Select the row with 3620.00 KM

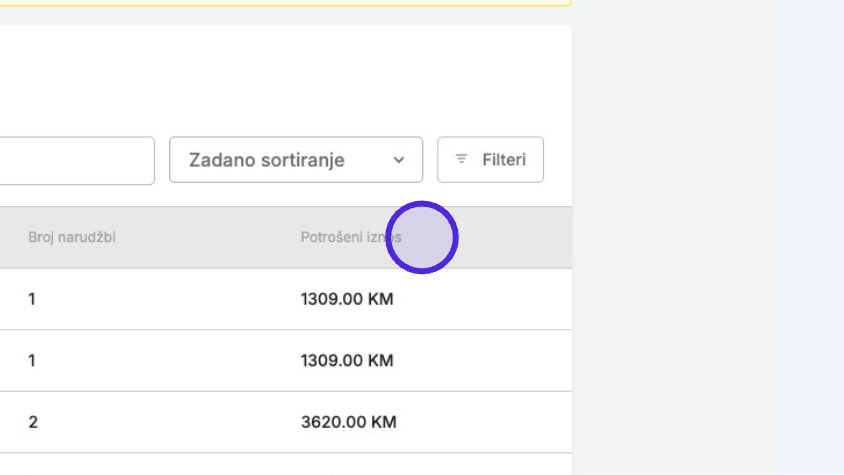[286, 422]
